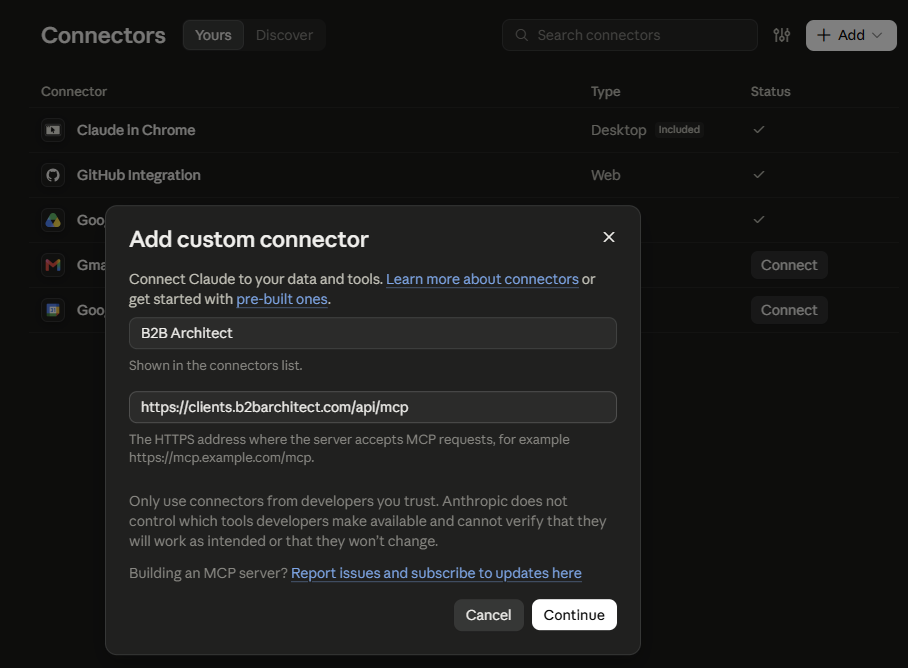Cancel adding the custom connector

point(489,615)
